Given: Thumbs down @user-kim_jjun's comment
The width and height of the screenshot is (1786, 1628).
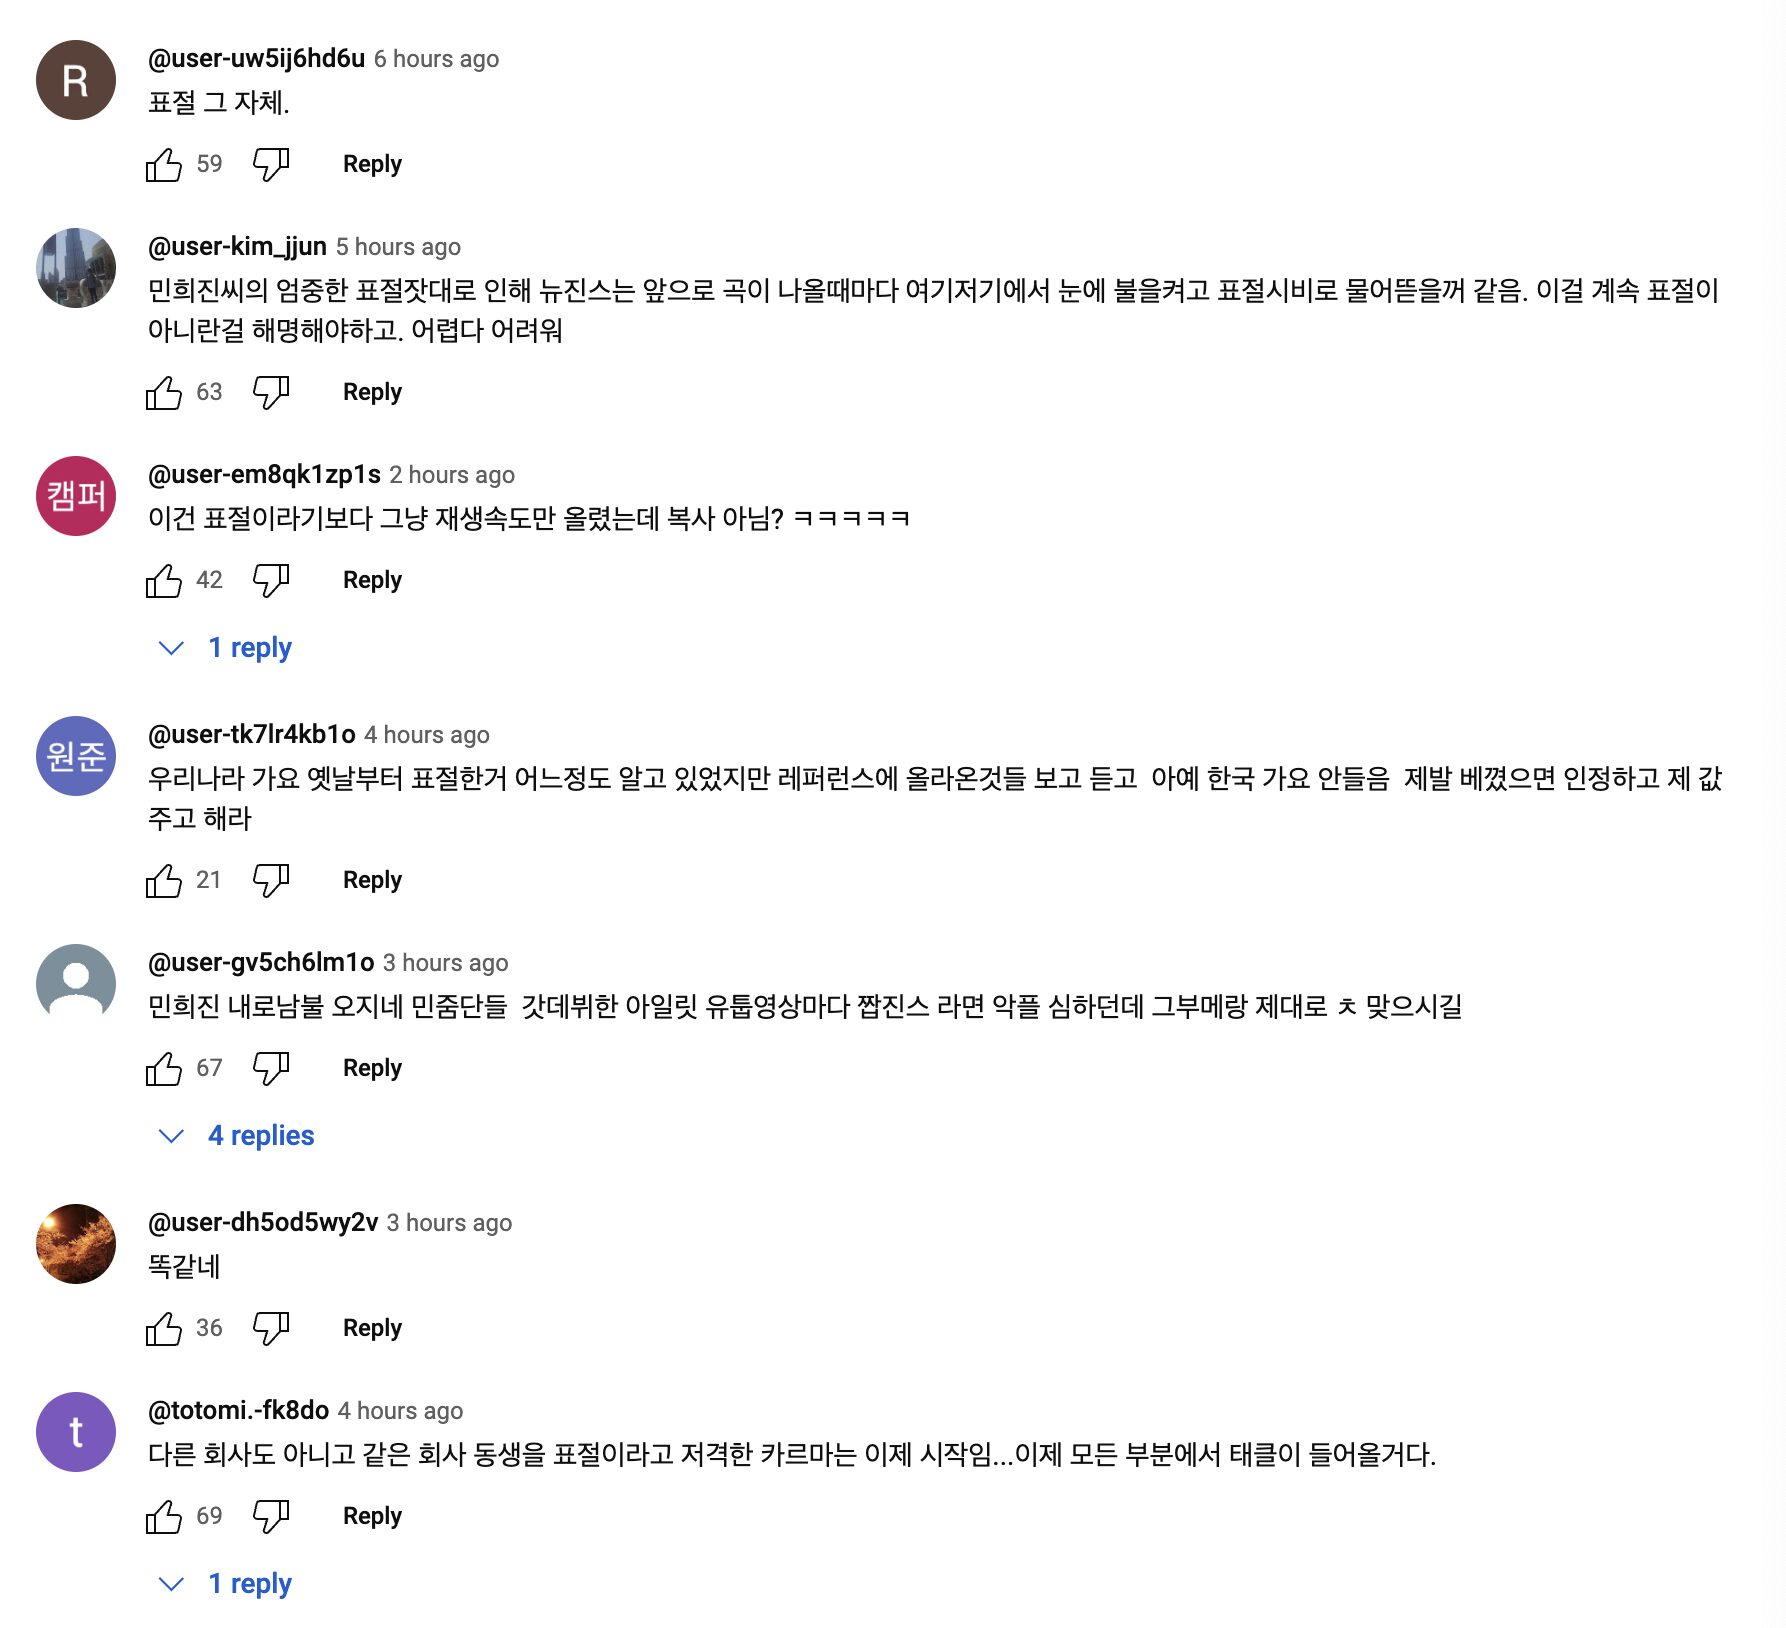Looking at the screenshot, I should (270, 392).
